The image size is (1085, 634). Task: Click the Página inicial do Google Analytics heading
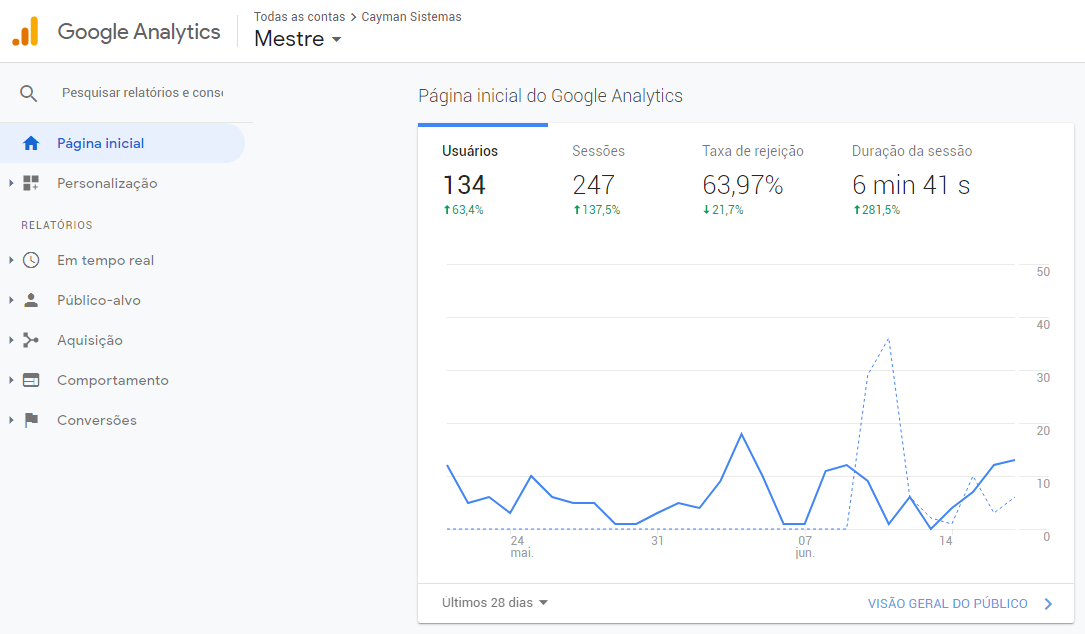click(x=550, y=96)
